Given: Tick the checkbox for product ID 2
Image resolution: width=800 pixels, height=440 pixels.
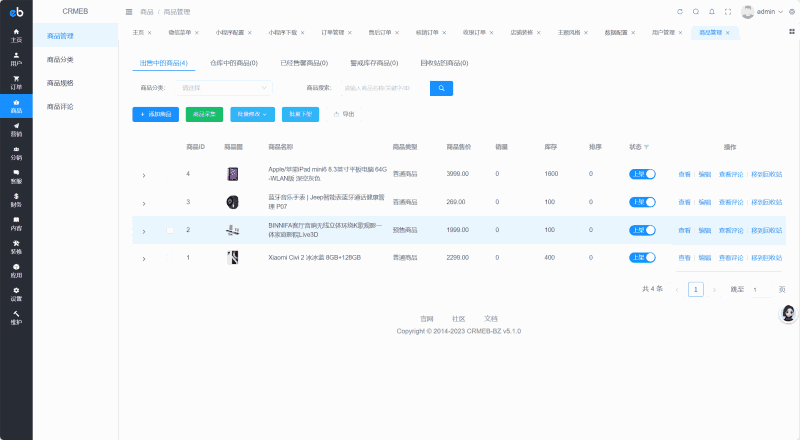Looking at the screenshot, I should (x=170, y=230).
